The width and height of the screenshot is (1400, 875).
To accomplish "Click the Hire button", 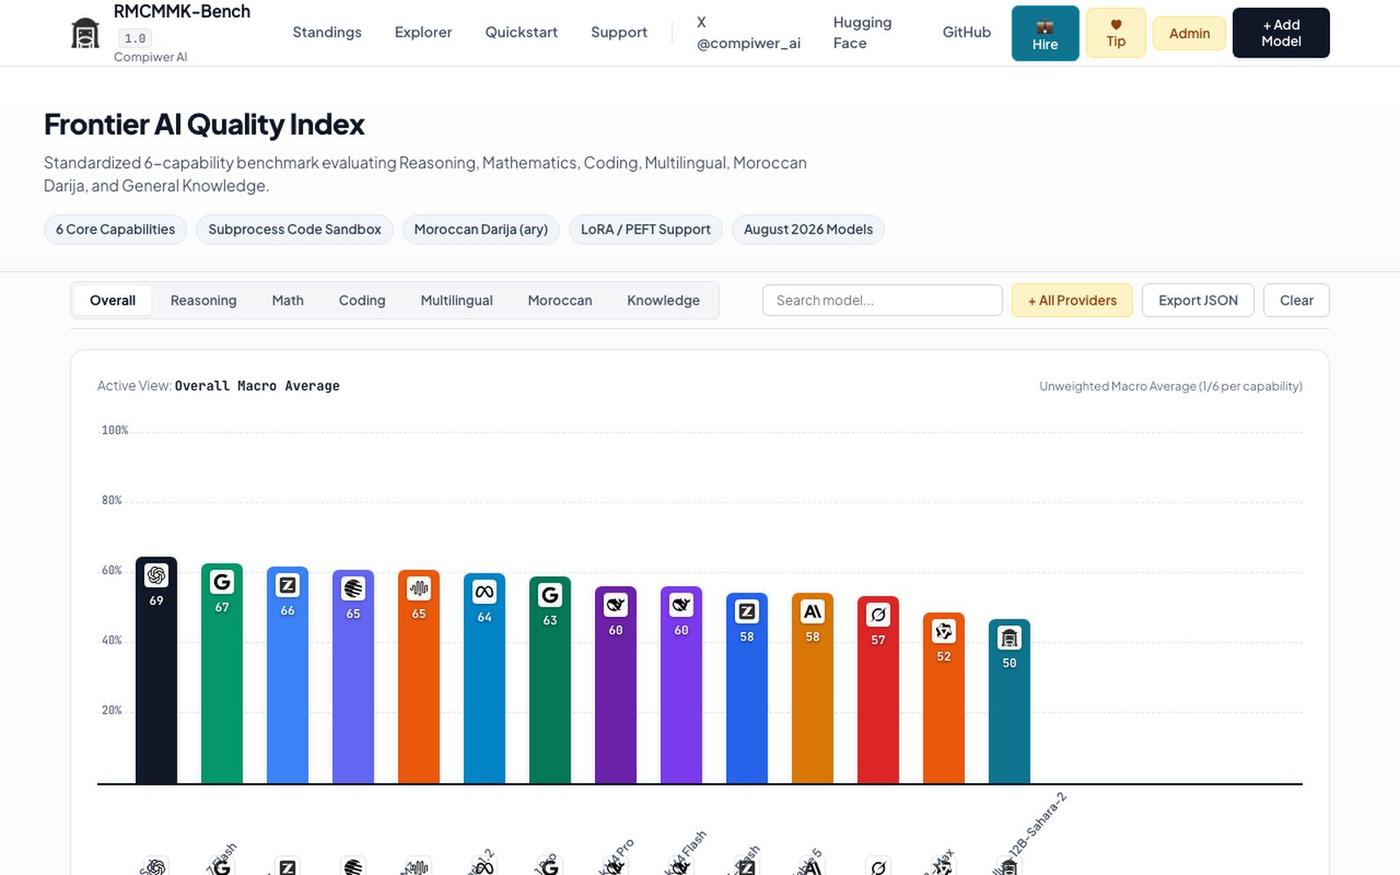I will 1045,33.
